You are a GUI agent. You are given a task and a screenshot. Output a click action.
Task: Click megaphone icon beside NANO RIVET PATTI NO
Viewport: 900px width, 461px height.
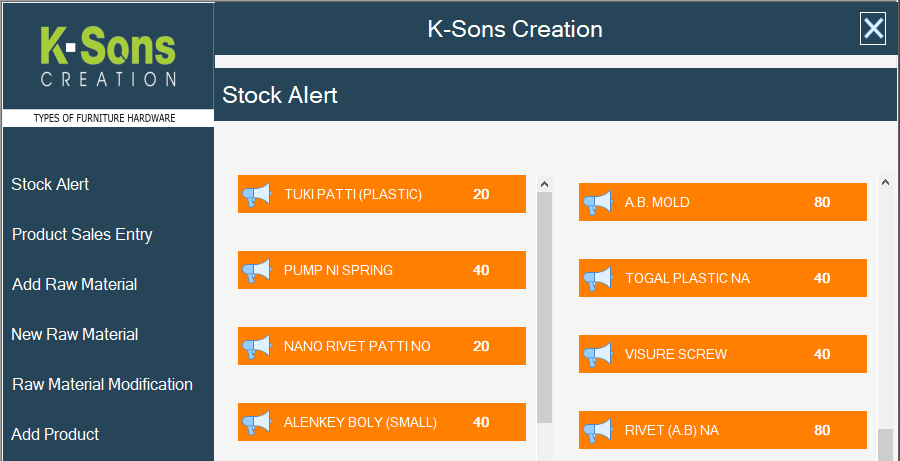pyautogui.click(x=256, y=347)
